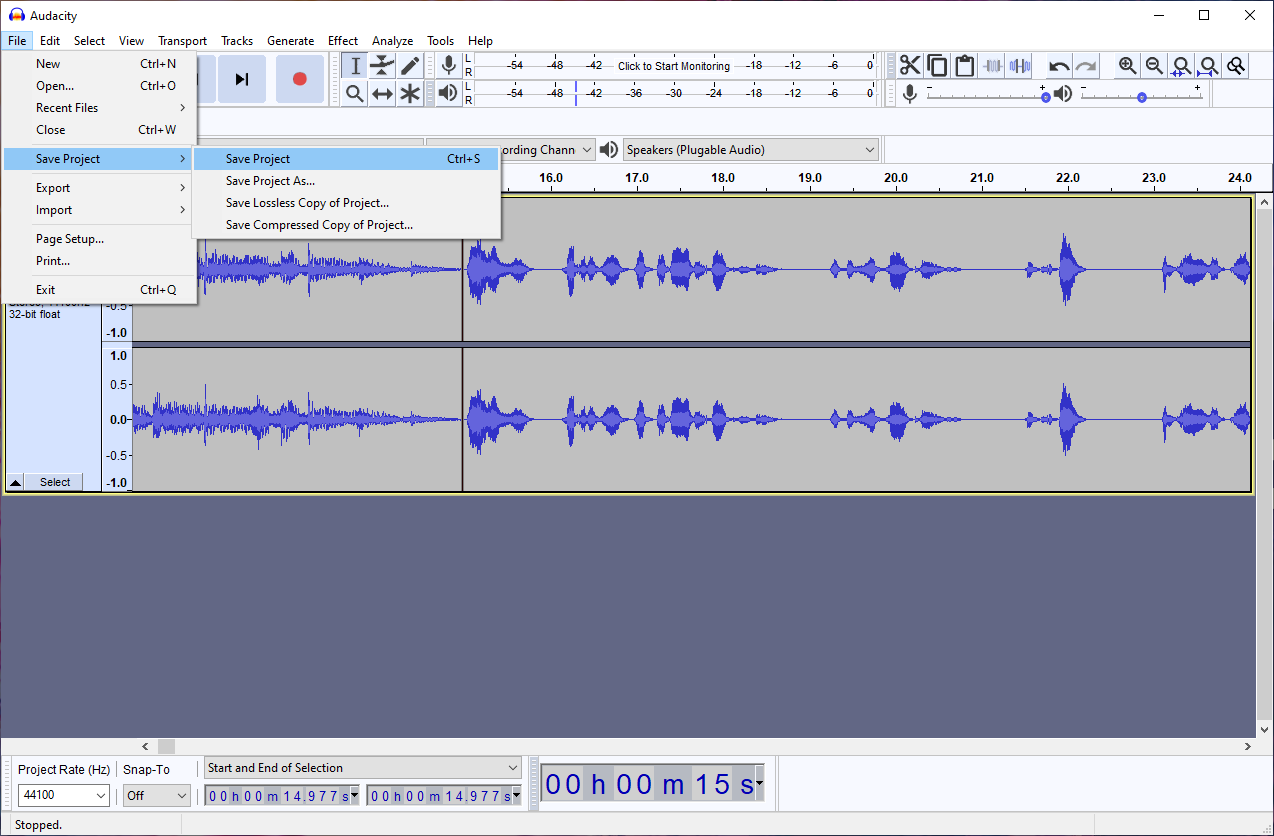1274x836 pixels.
Task: Open the Project Rate 44100 dropdown
Action: tap(64, 796)
